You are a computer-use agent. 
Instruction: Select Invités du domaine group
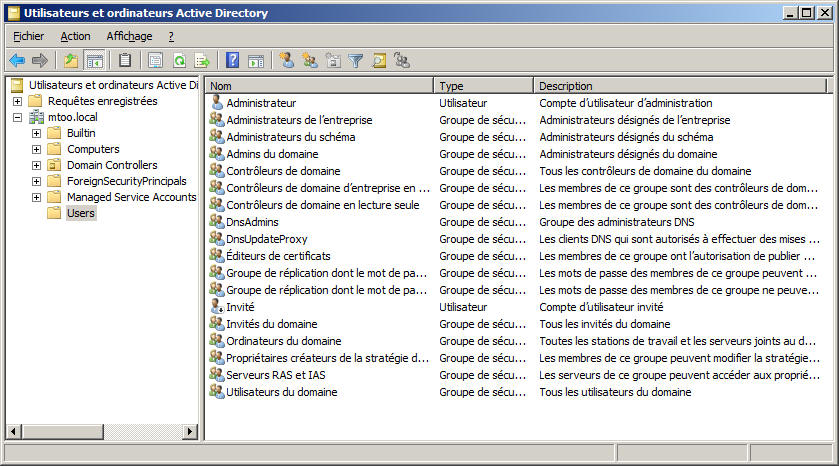point(272,324)
